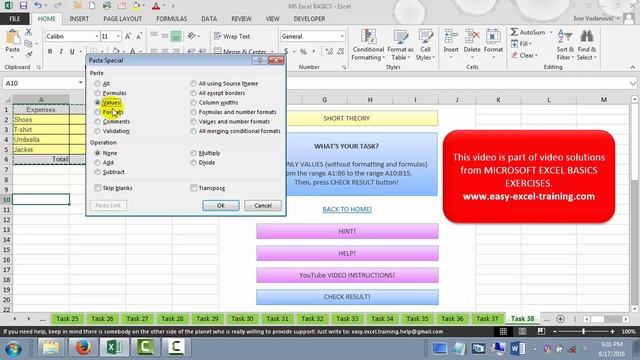
Task: Click the Cut scissors icon
Action: (x=28, y=32)
